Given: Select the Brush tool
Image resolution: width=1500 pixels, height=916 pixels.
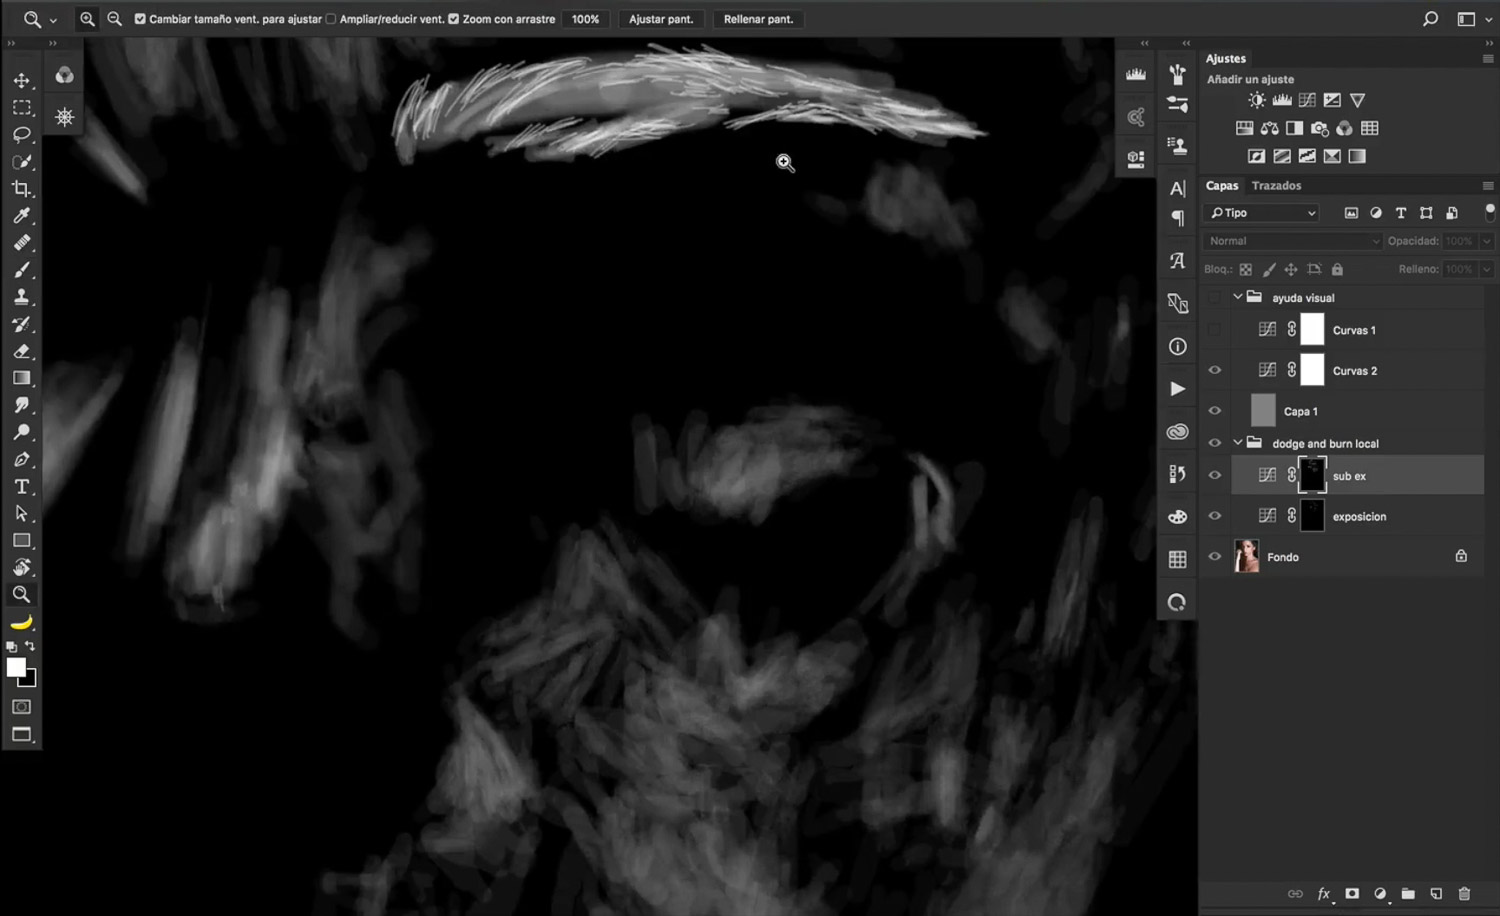Looking at the screenshot, I should (21, 269).
